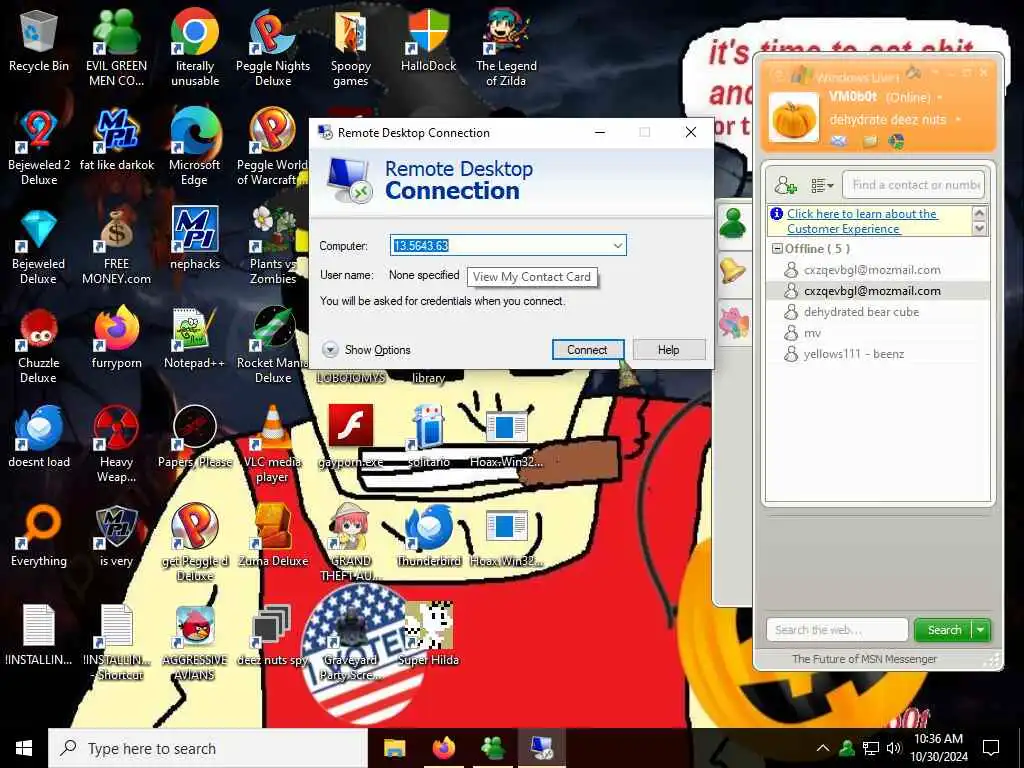Open the notification center icon
Viewport: 1024px width, 768px height.
coord(991,748)
